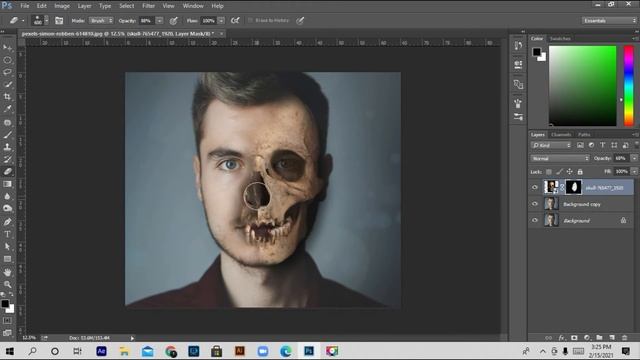This screenshot has width=640, height=360.
Task: Click the Background copy layer name
Action: pyautogui.click(x=582, y=204)
